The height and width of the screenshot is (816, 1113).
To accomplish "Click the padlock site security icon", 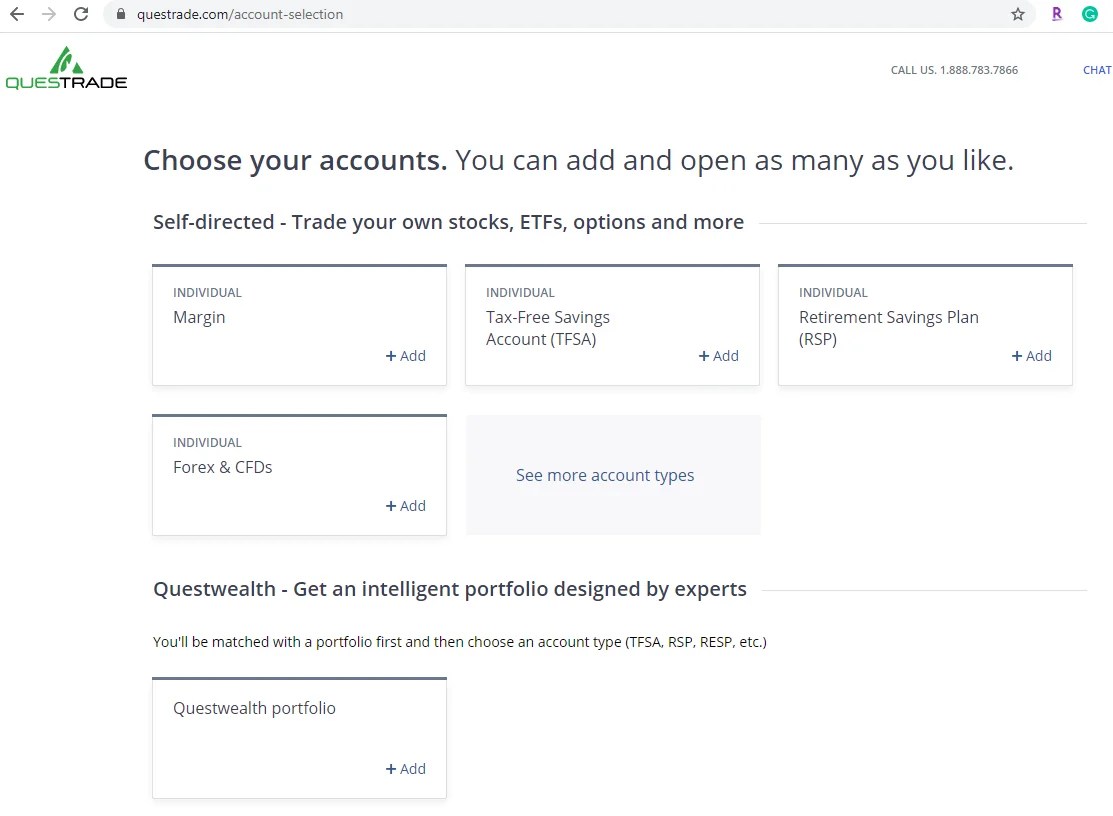I will (121, 14).
